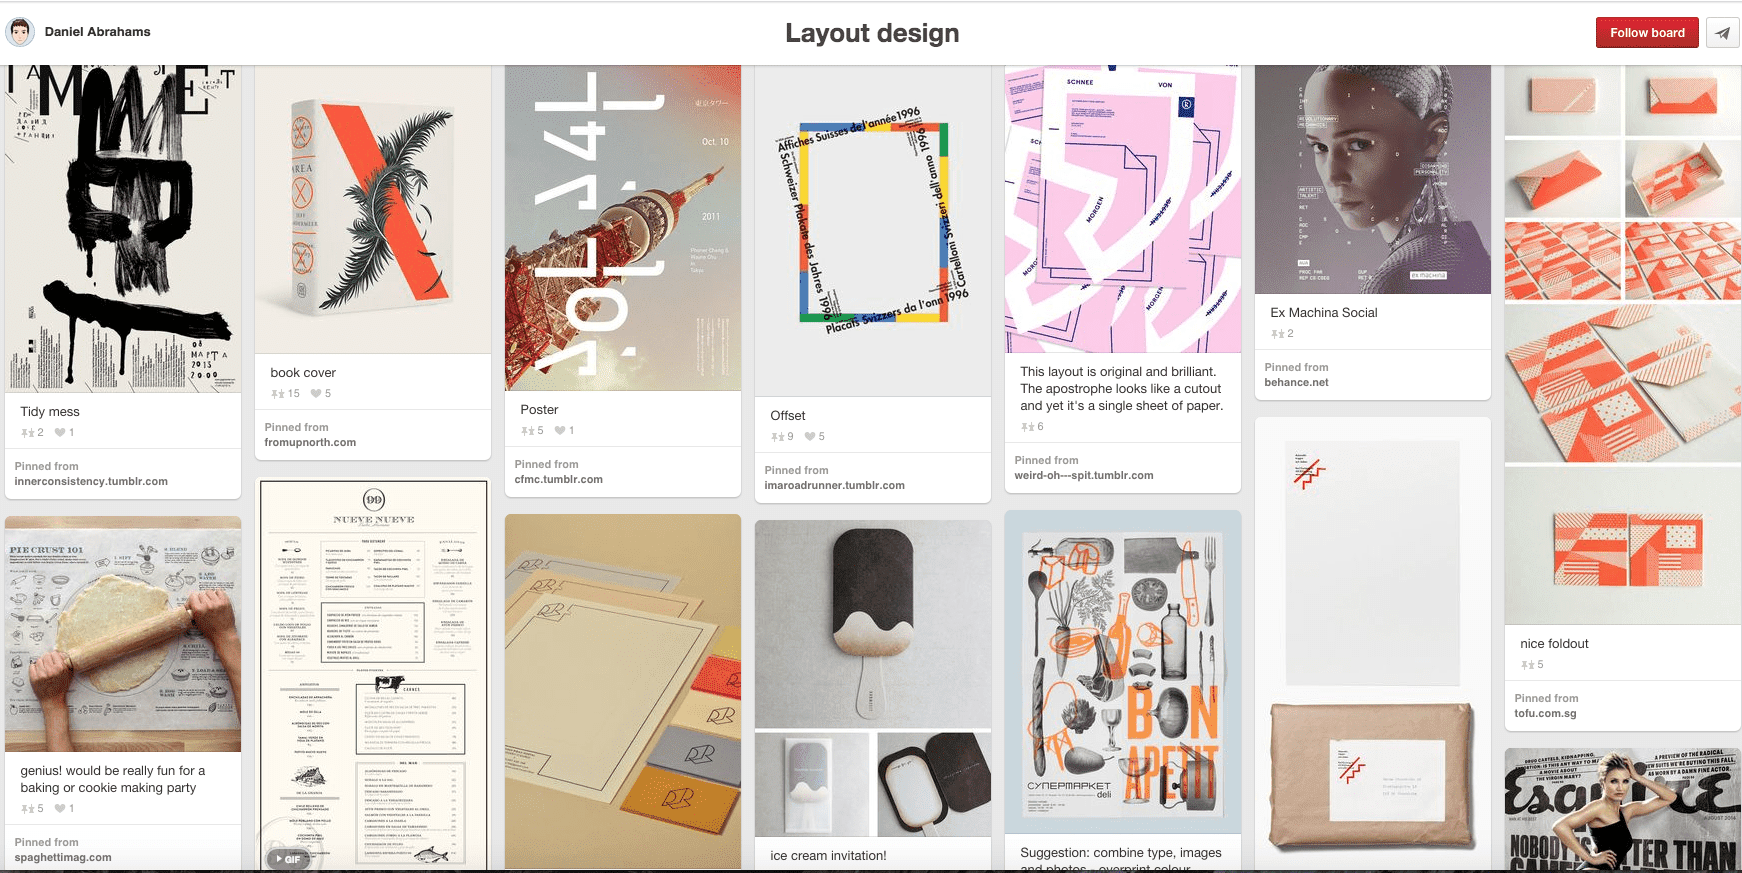The height and width of the screenshot is (873, 1742).
Task: Open the palm leaf book cover image
Action: coord(373,210)
